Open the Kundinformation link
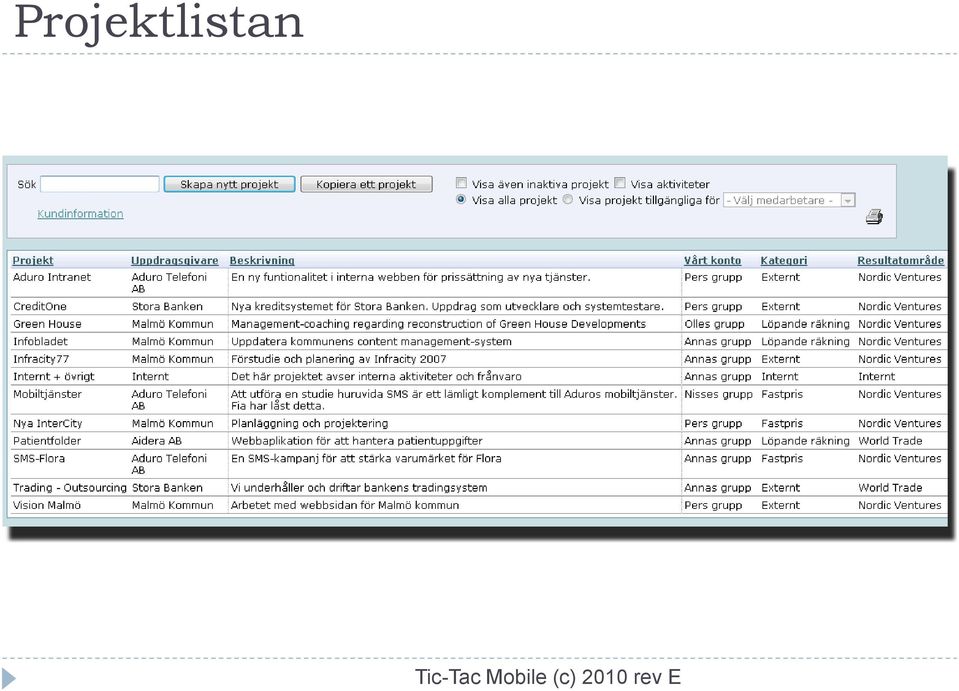This screenshot has width=959, height=691. 80,213
